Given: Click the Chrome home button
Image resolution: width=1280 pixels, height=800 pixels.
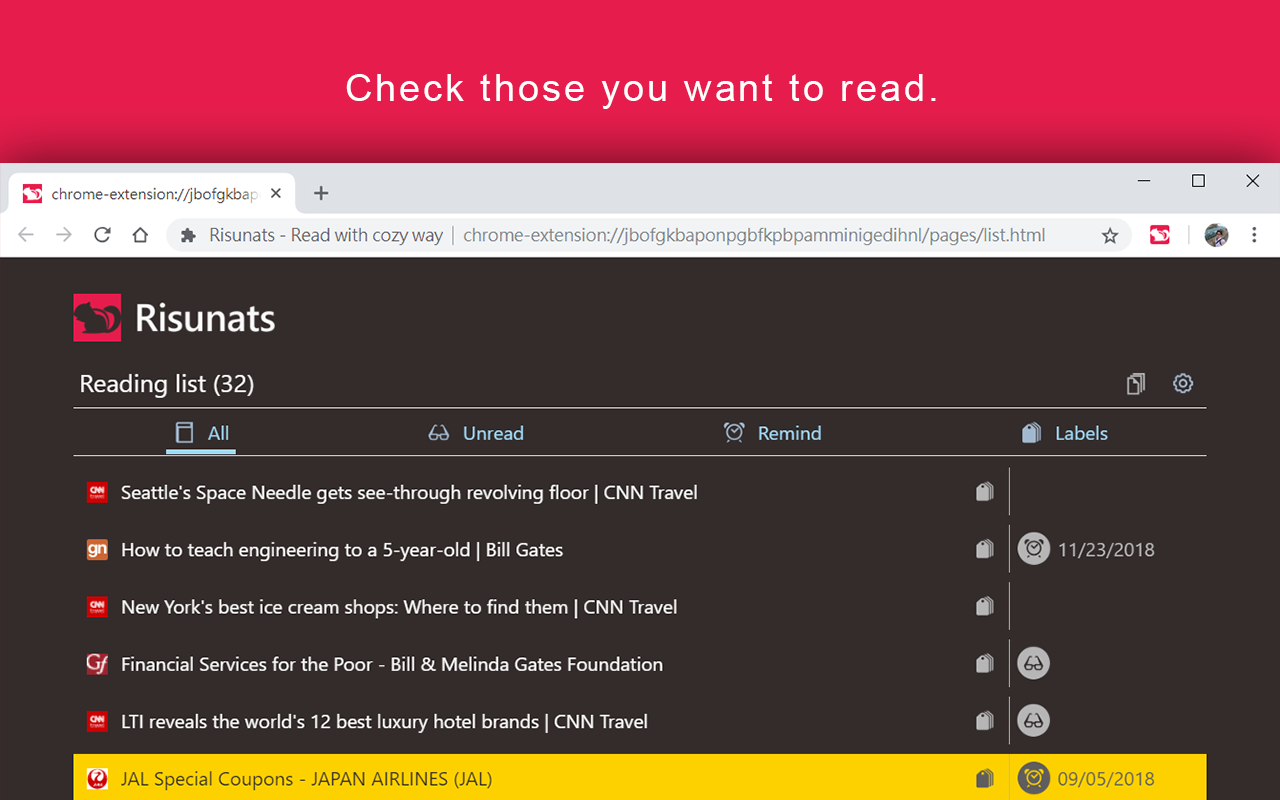Looking at the screenshot, I should tap(140, 235).
